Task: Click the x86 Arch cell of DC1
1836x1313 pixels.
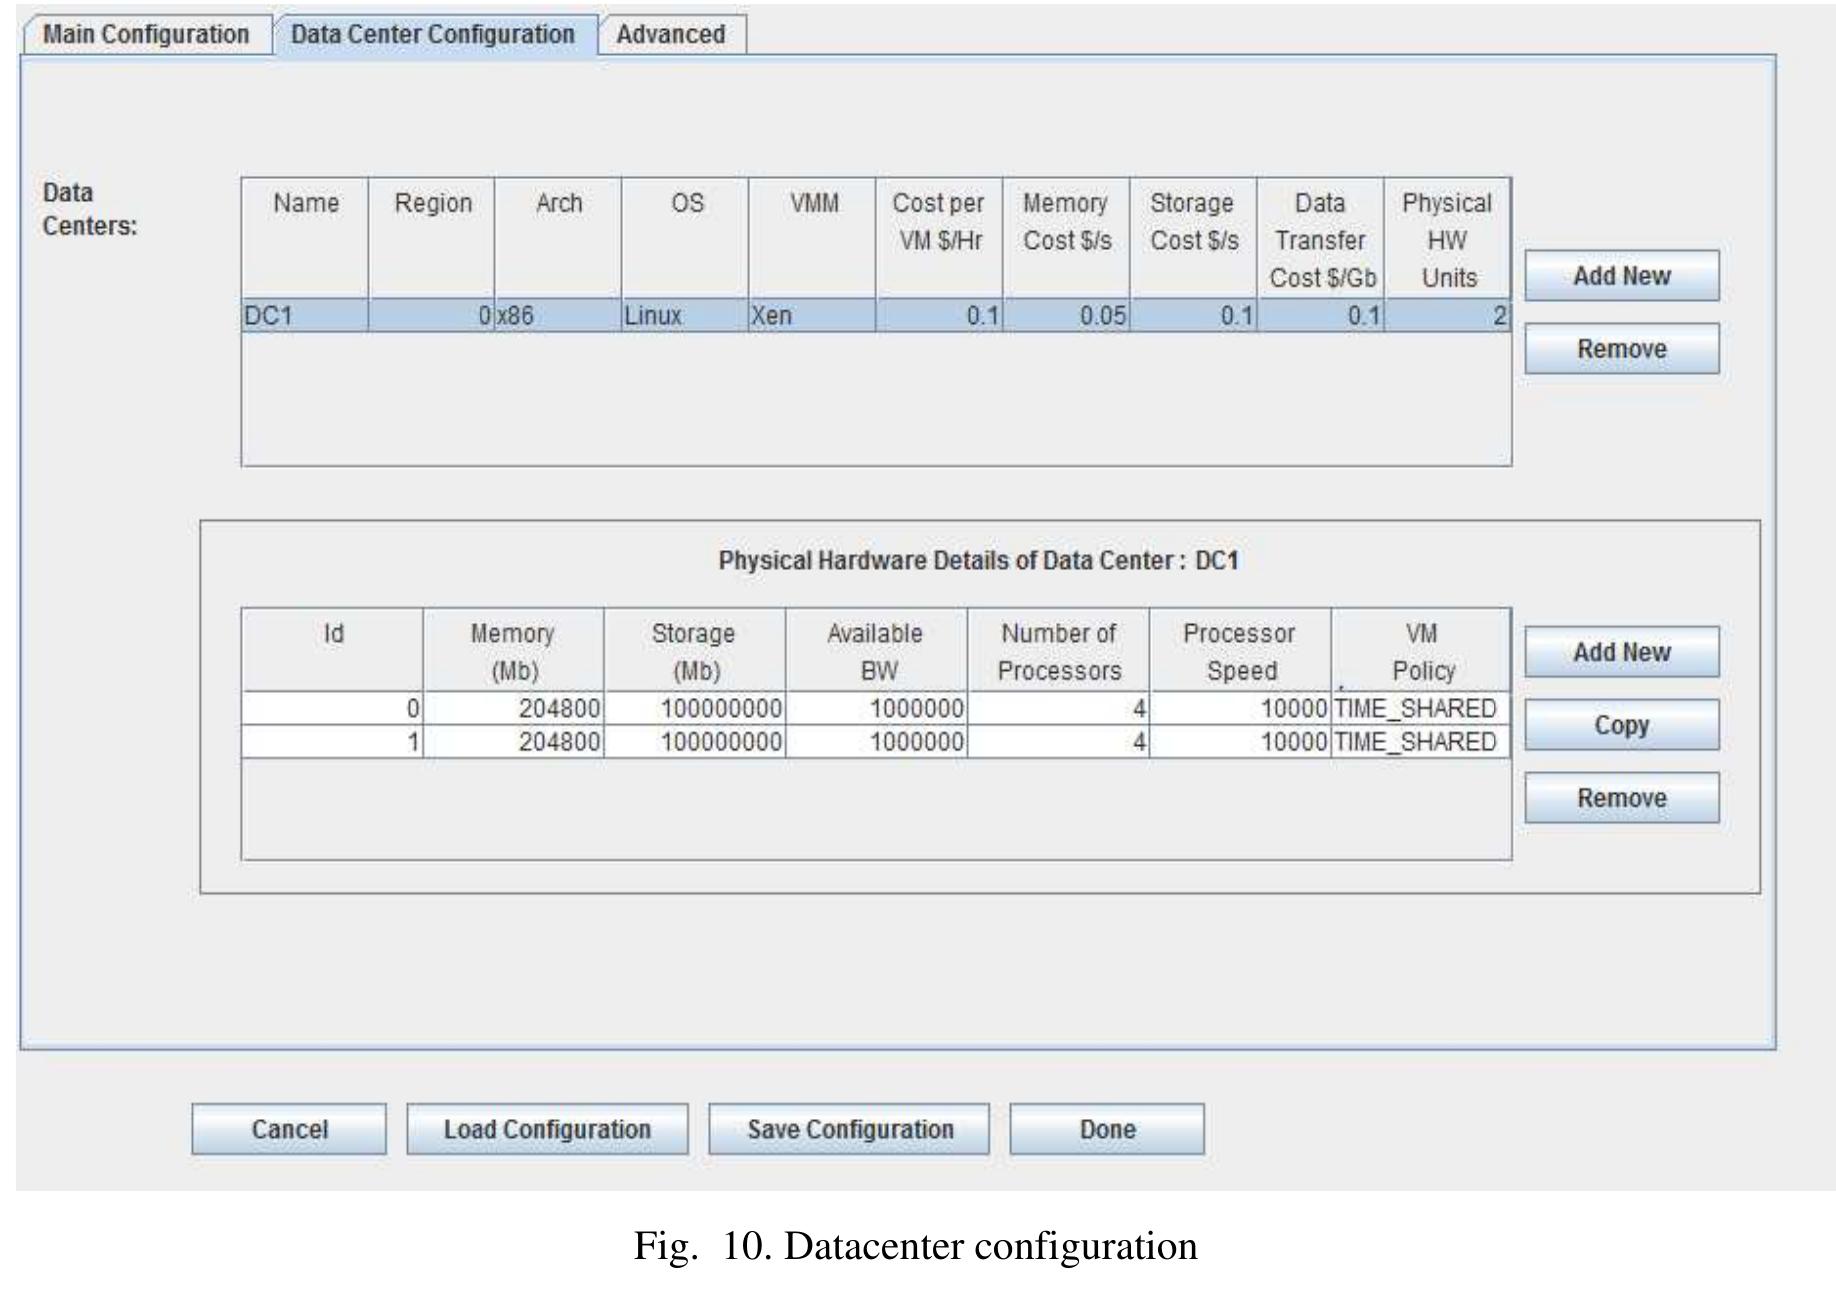Action: tap(557, 316)
